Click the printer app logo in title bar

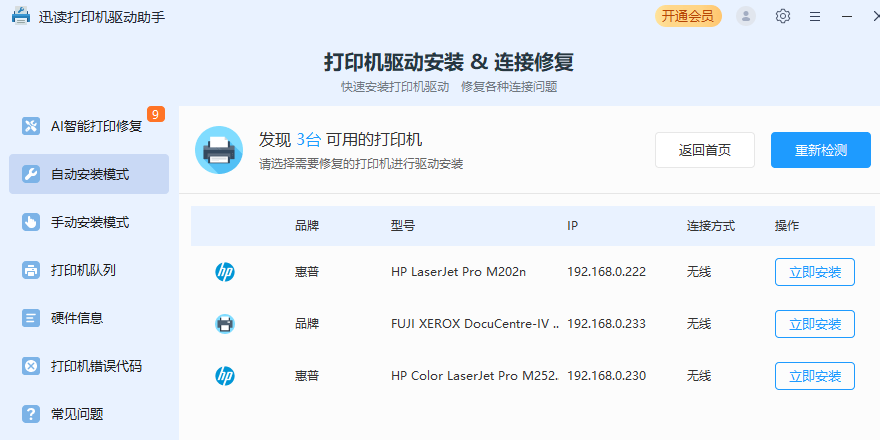coord(21,16)
